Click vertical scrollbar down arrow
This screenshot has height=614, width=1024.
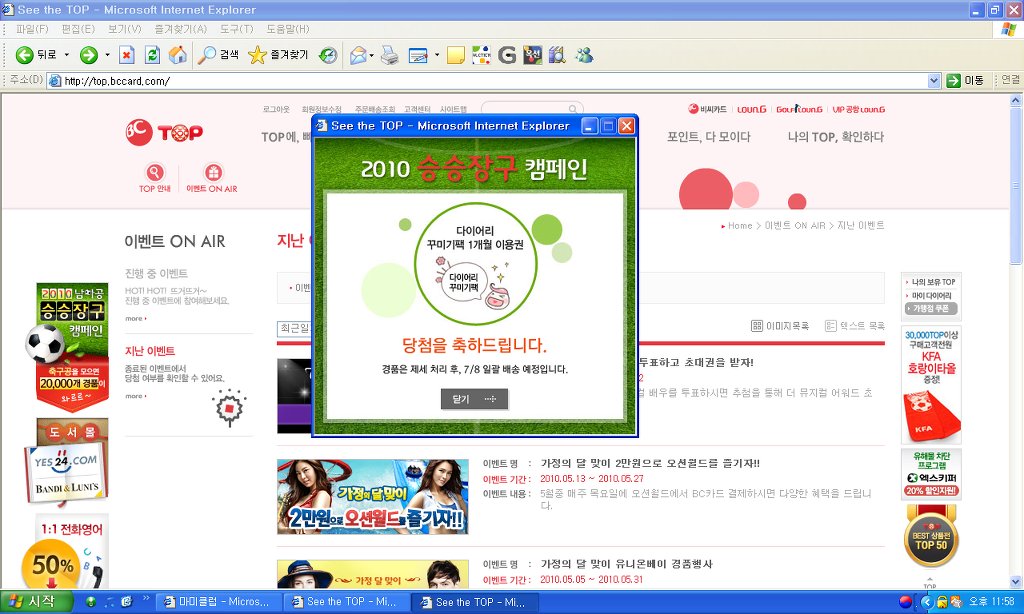click(1016, 581)
